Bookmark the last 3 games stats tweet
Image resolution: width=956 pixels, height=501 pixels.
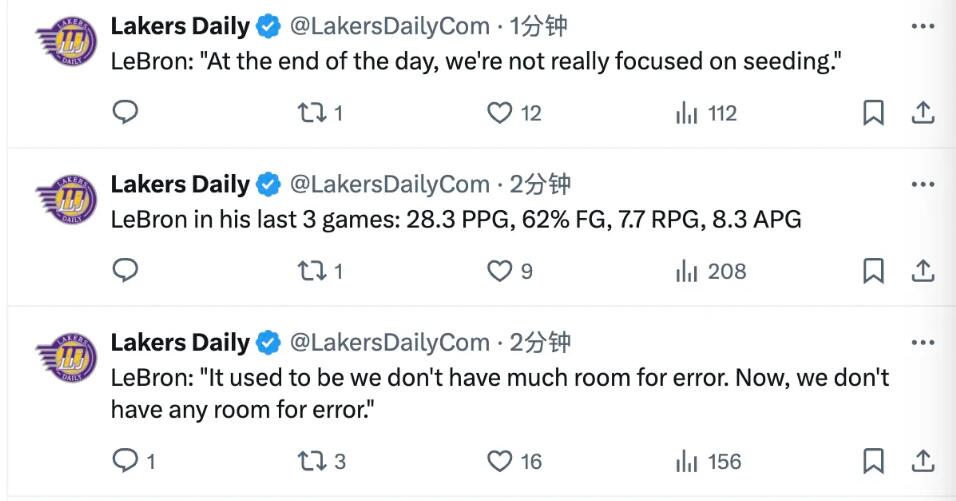[873, 271]
